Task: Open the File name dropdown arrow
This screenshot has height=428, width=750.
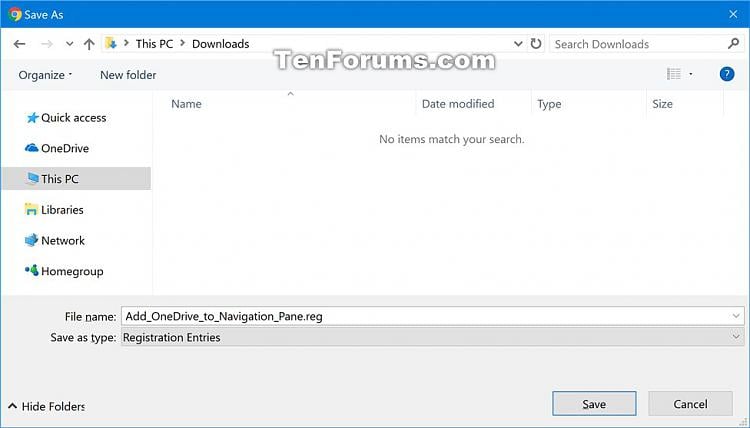Action: pos(736,316)
